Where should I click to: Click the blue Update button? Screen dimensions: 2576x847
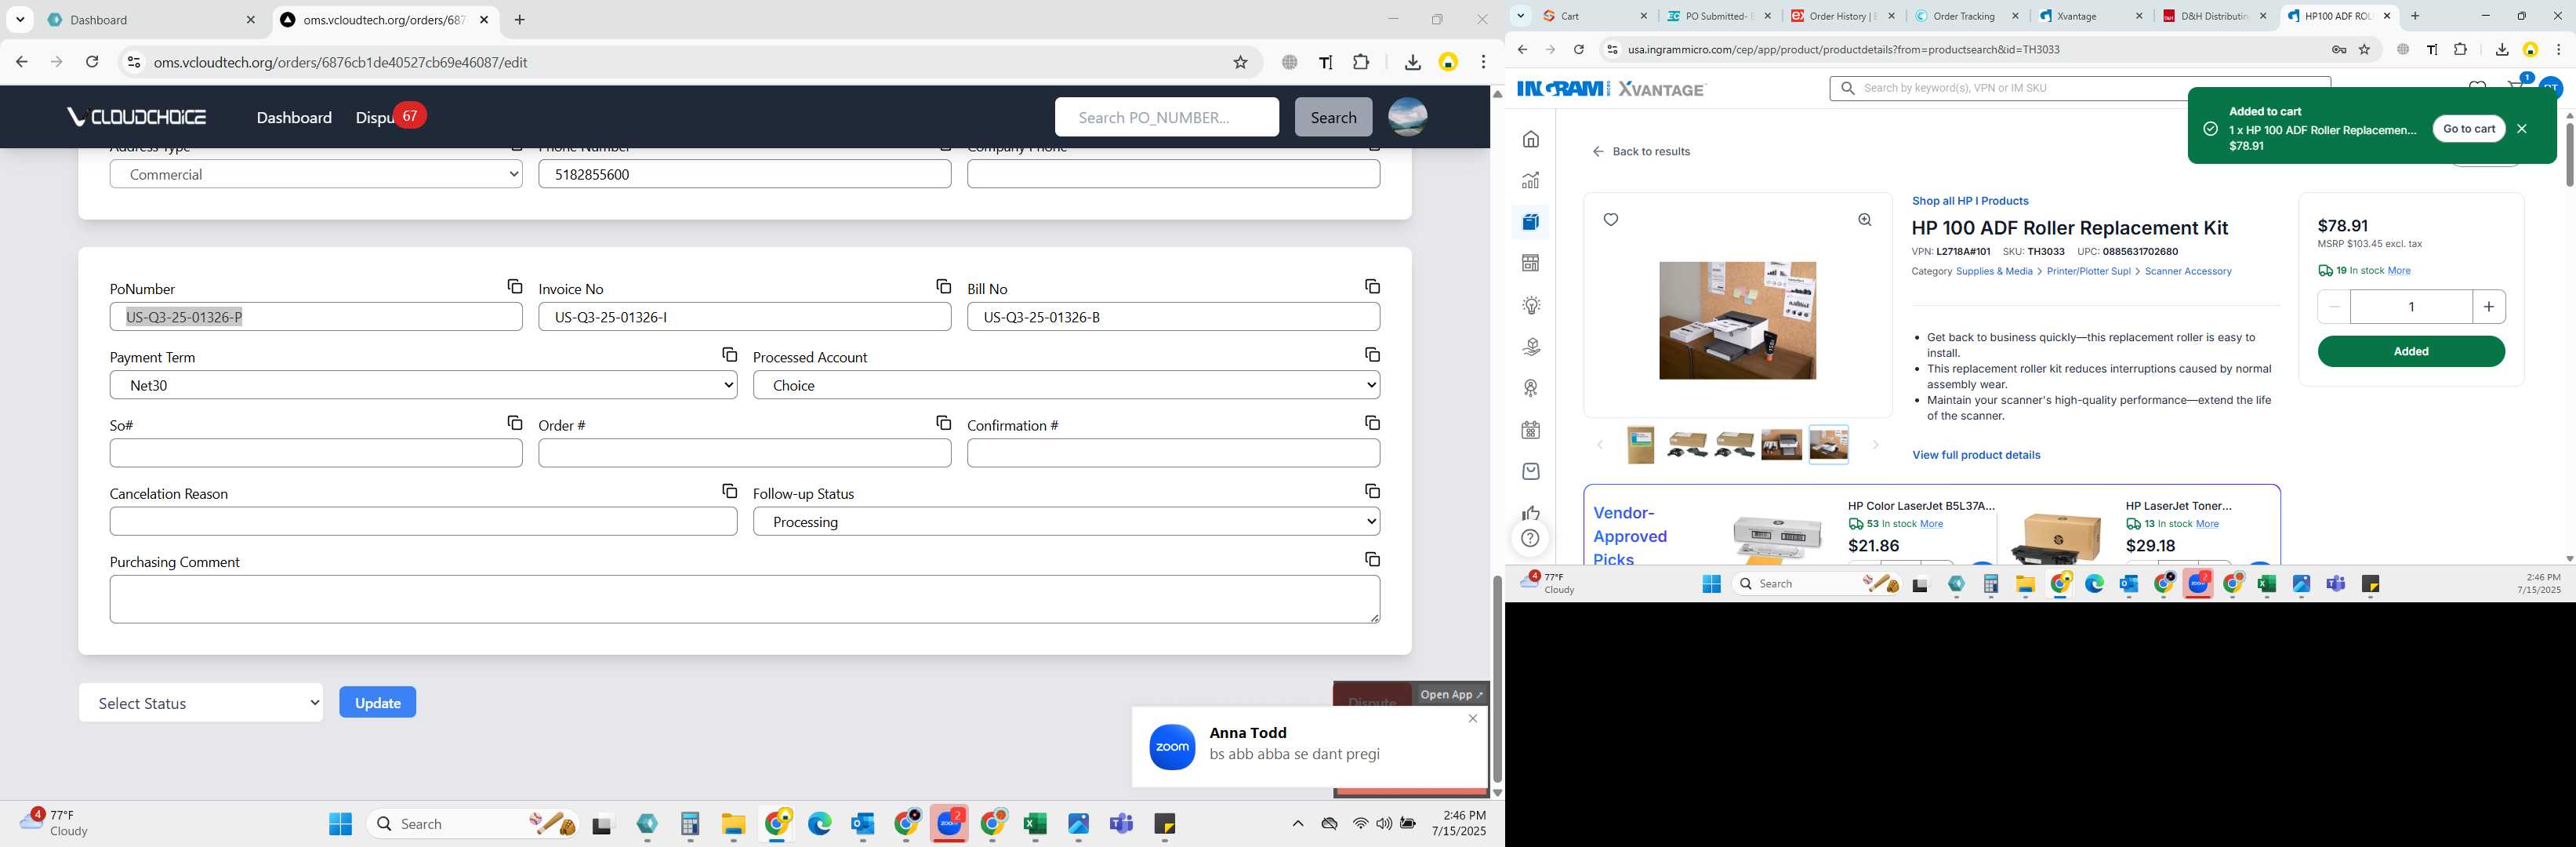tap(377, 702)
